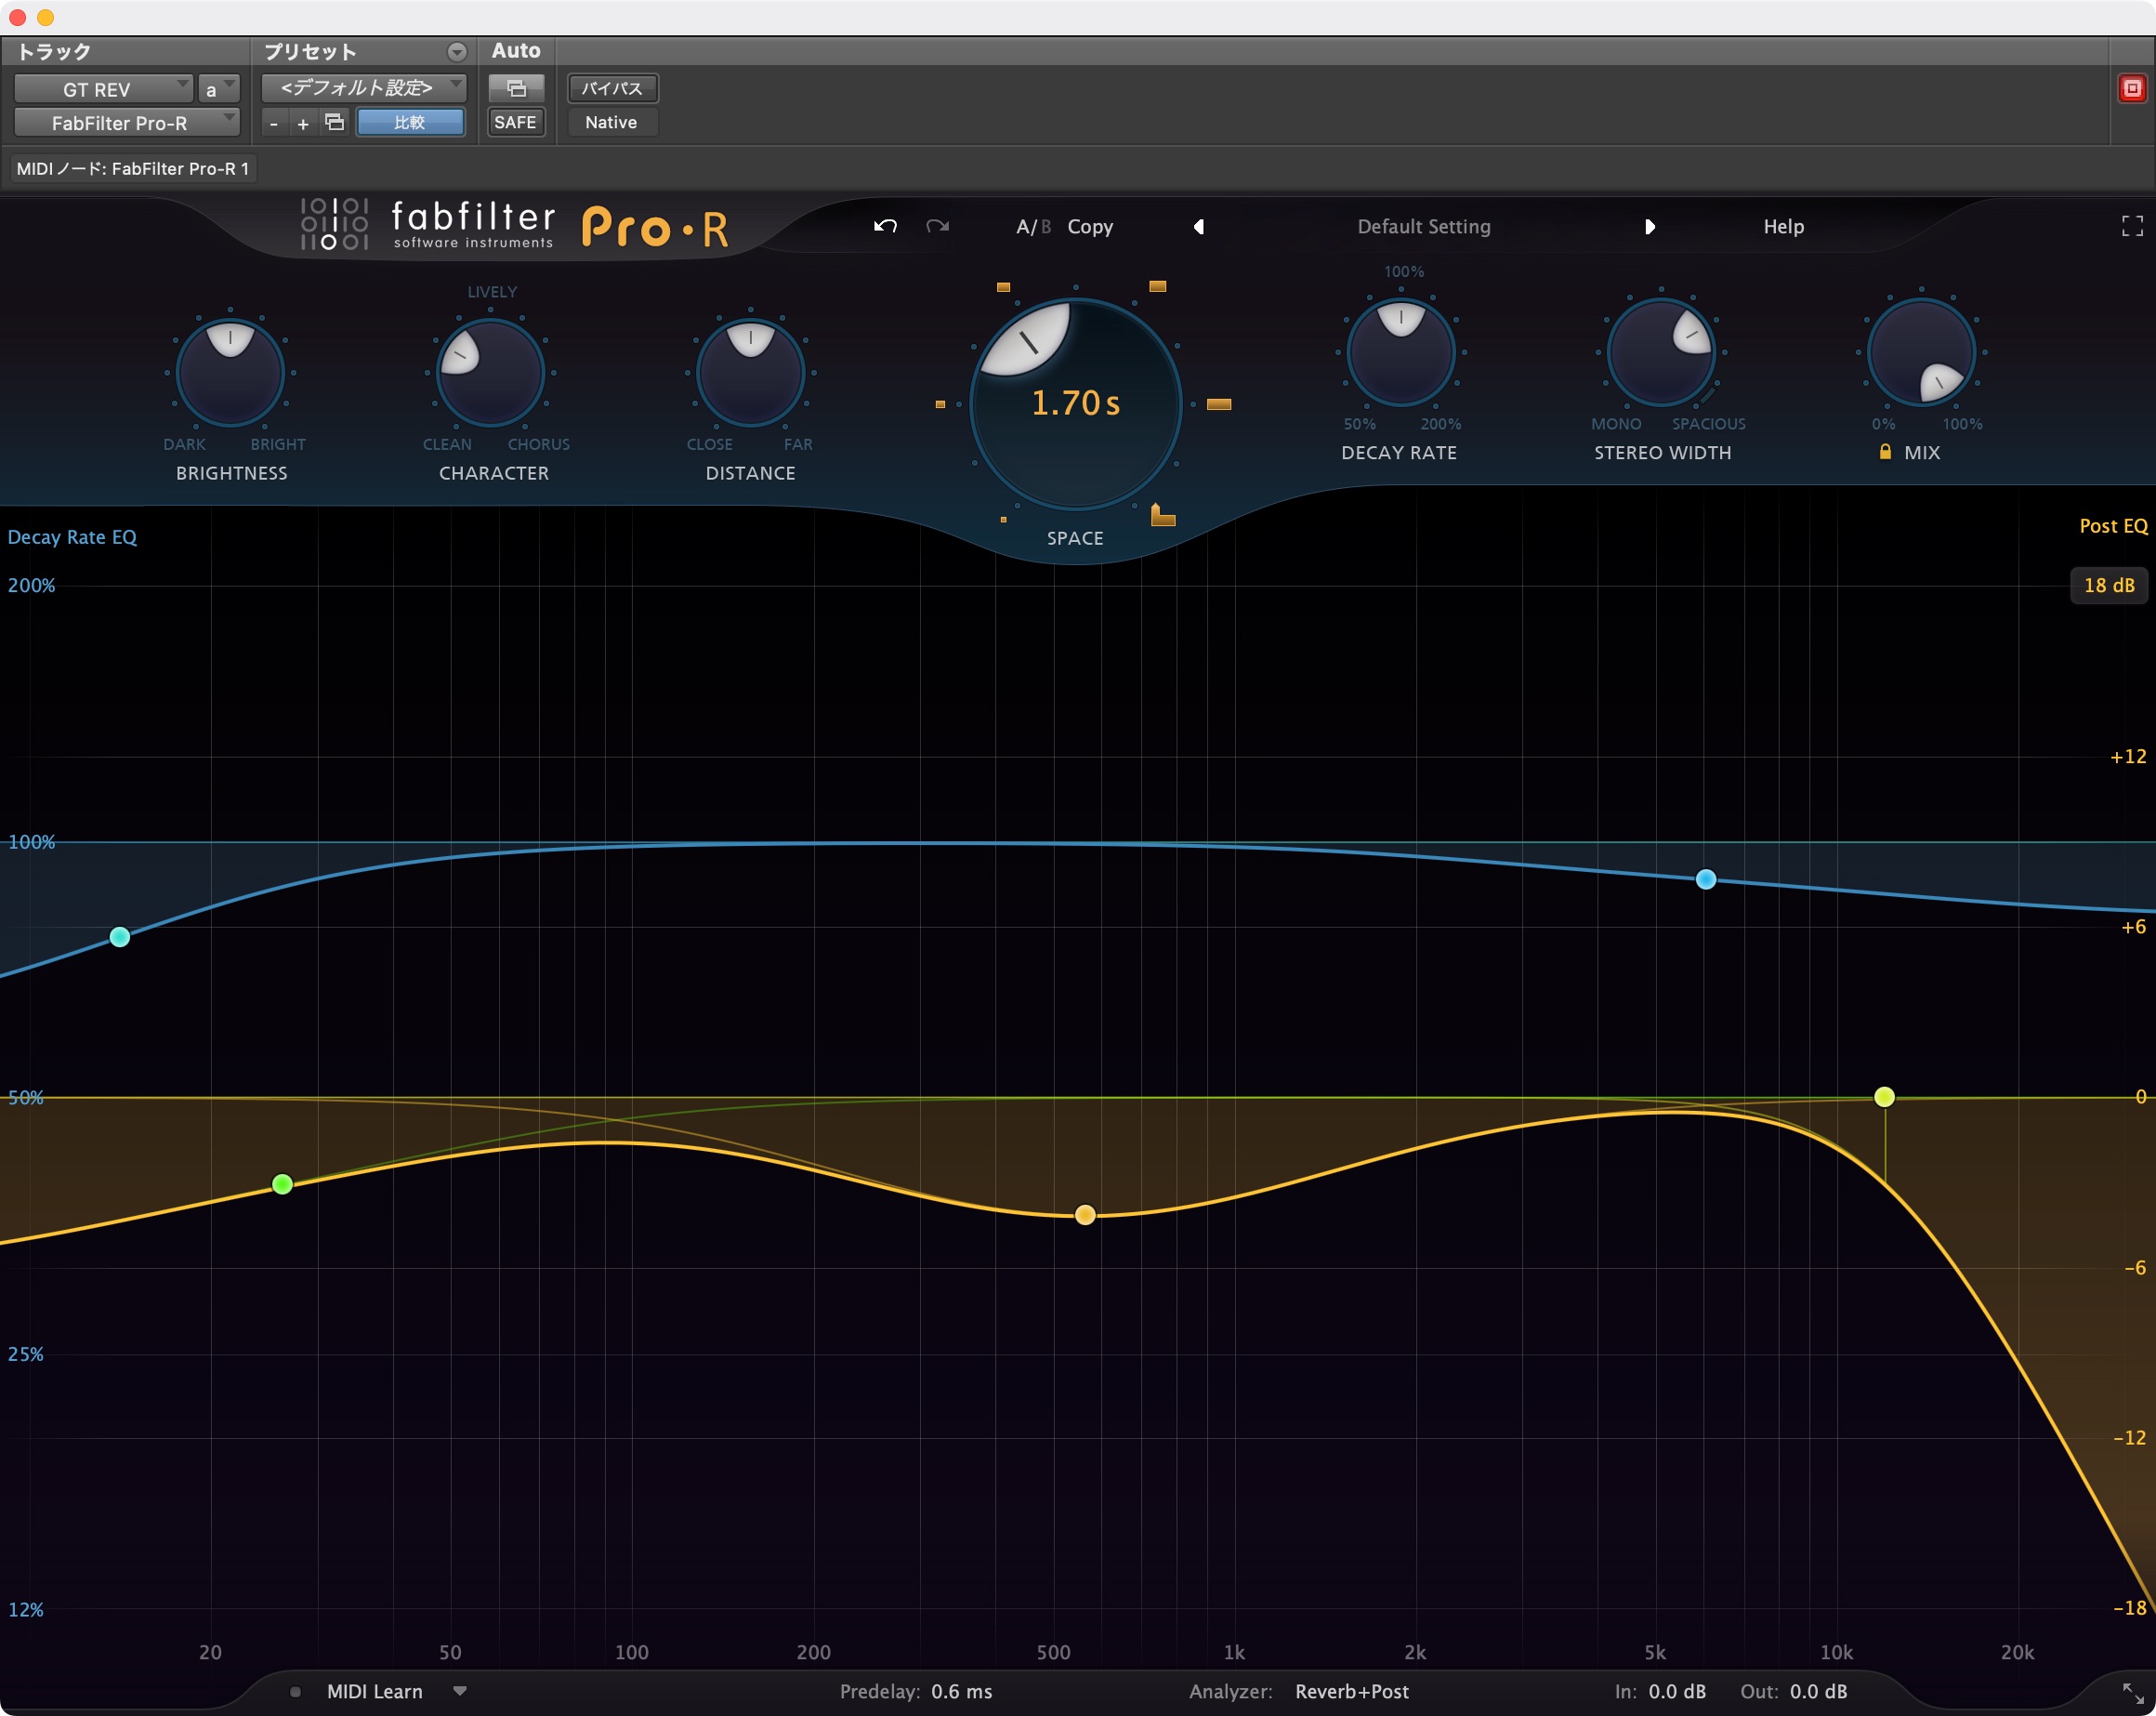Viewport: 2156px width, 1716px height.
Task: Select the green Post EQ low band node
Action: [282, 1184]
